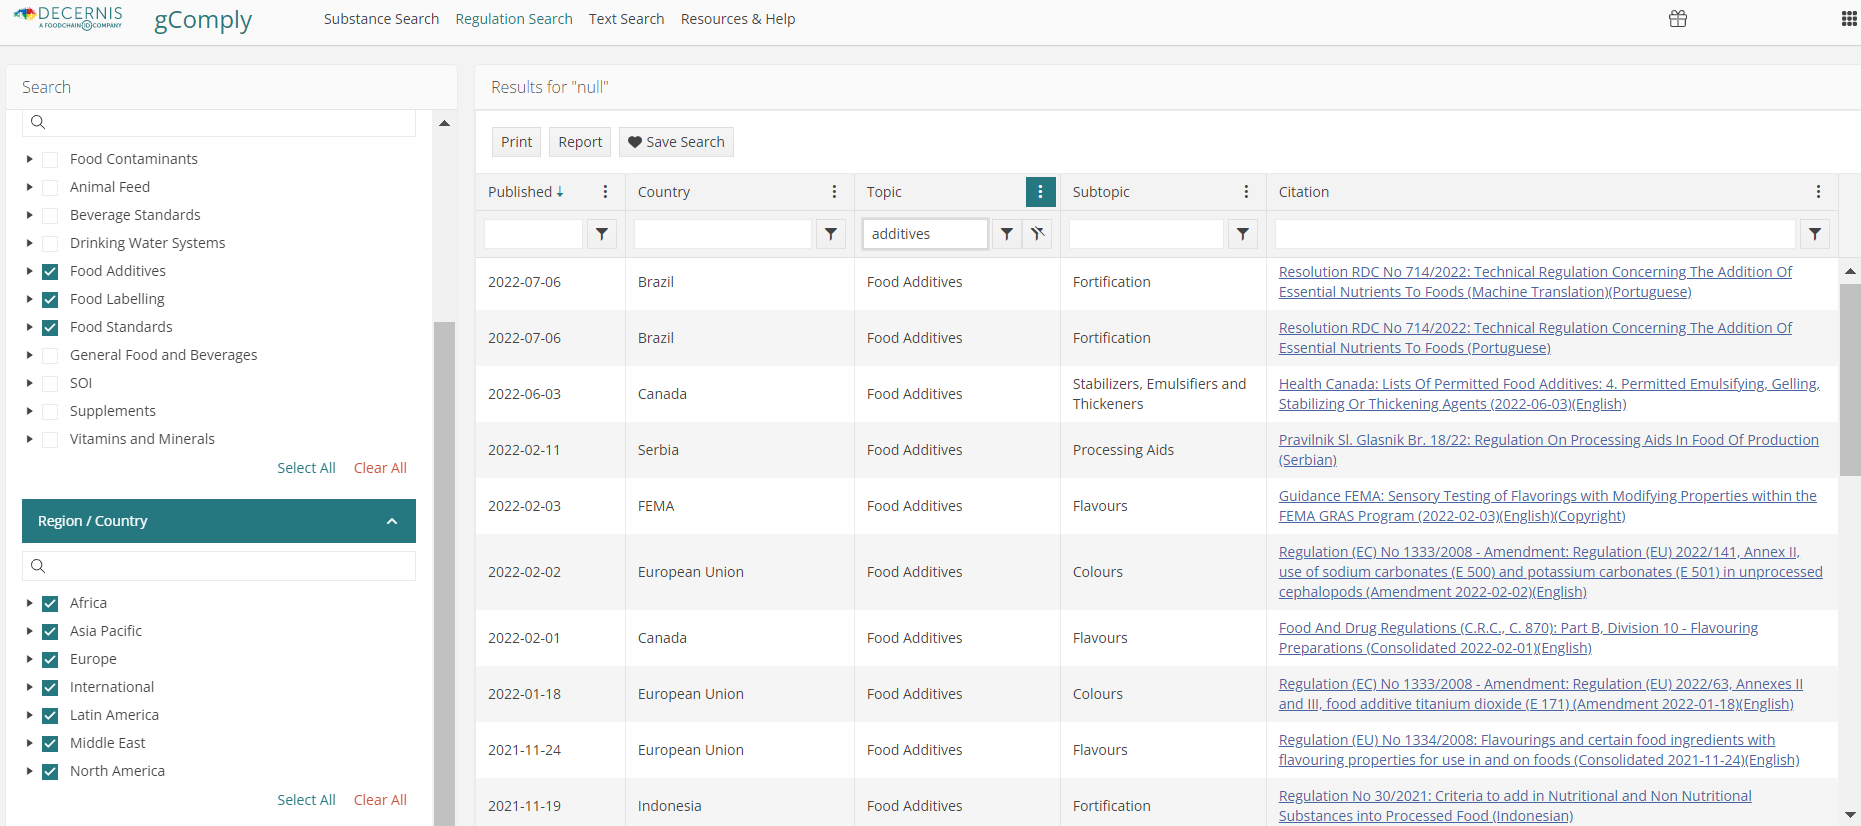Open the gift box icon in header
This screenshot has width=1861, height=826.
[x=1678, y=19]
